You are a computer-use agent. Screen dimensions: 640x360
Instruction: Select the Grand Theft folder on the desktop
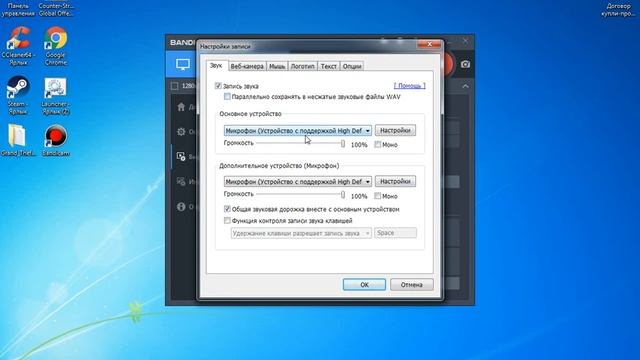point(18,140)
